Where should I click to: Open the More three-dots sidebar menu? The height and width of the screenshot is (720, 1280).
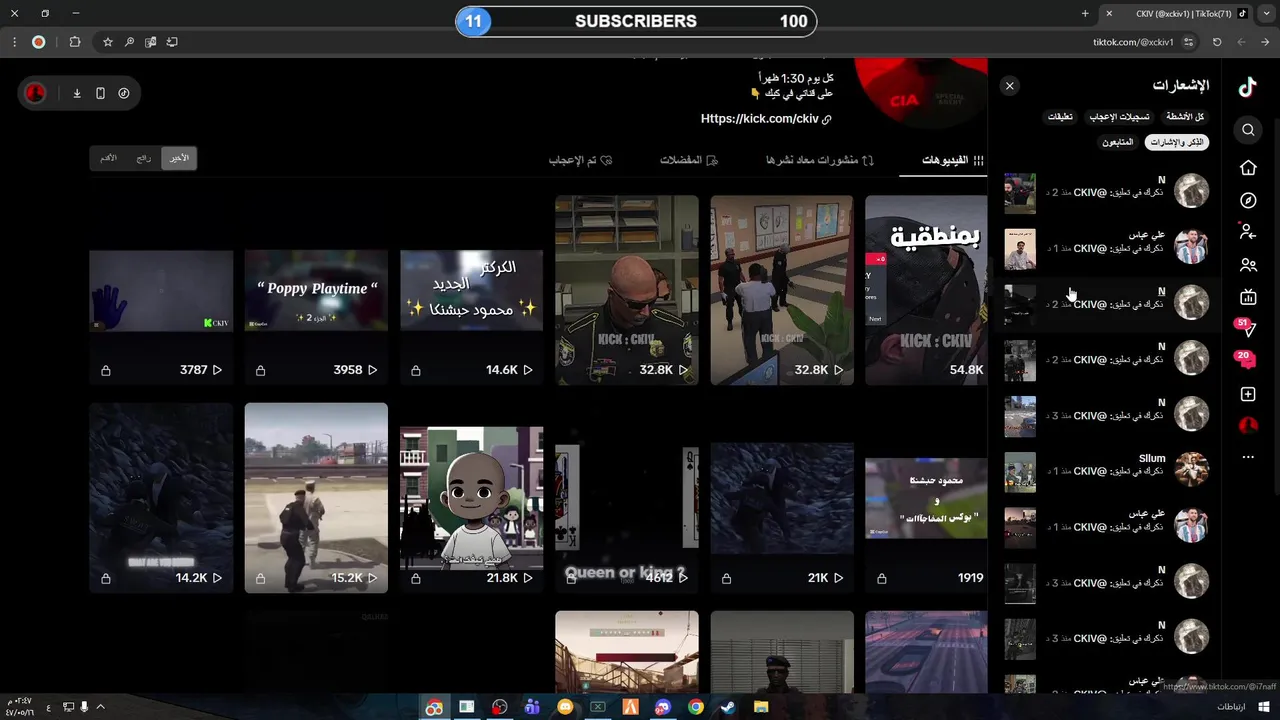tap(1248, 457)
